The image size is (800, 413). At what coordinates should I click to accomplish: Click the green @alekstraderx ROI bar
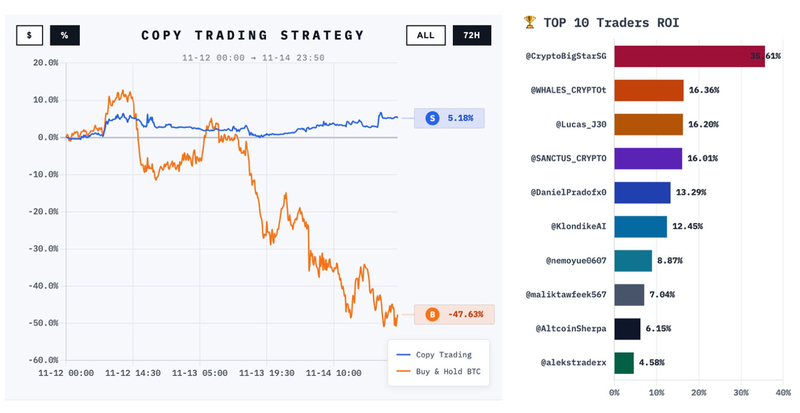623,362
